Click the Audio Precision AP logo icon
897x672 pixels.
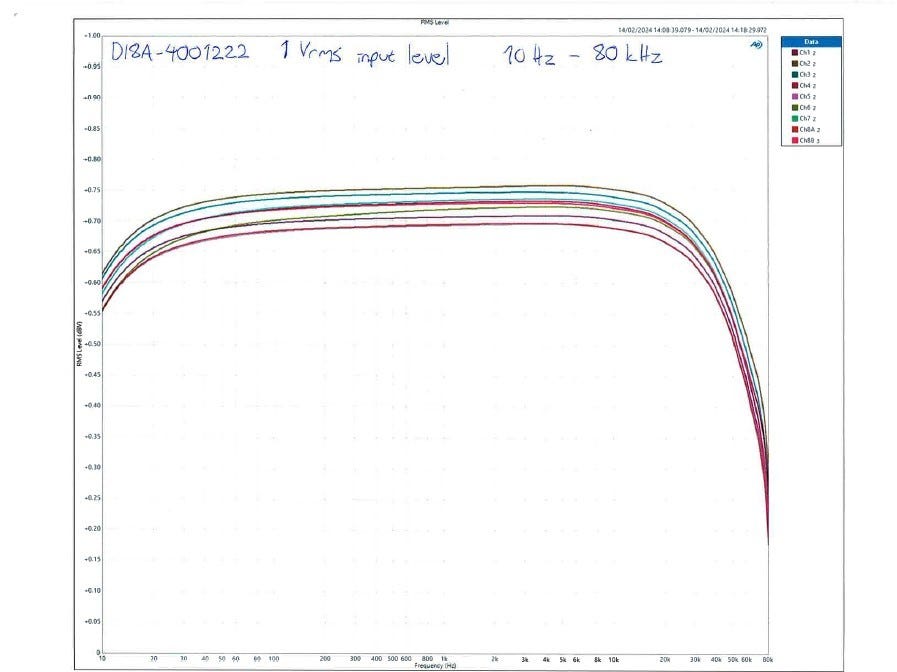click(x=756, y=44)
